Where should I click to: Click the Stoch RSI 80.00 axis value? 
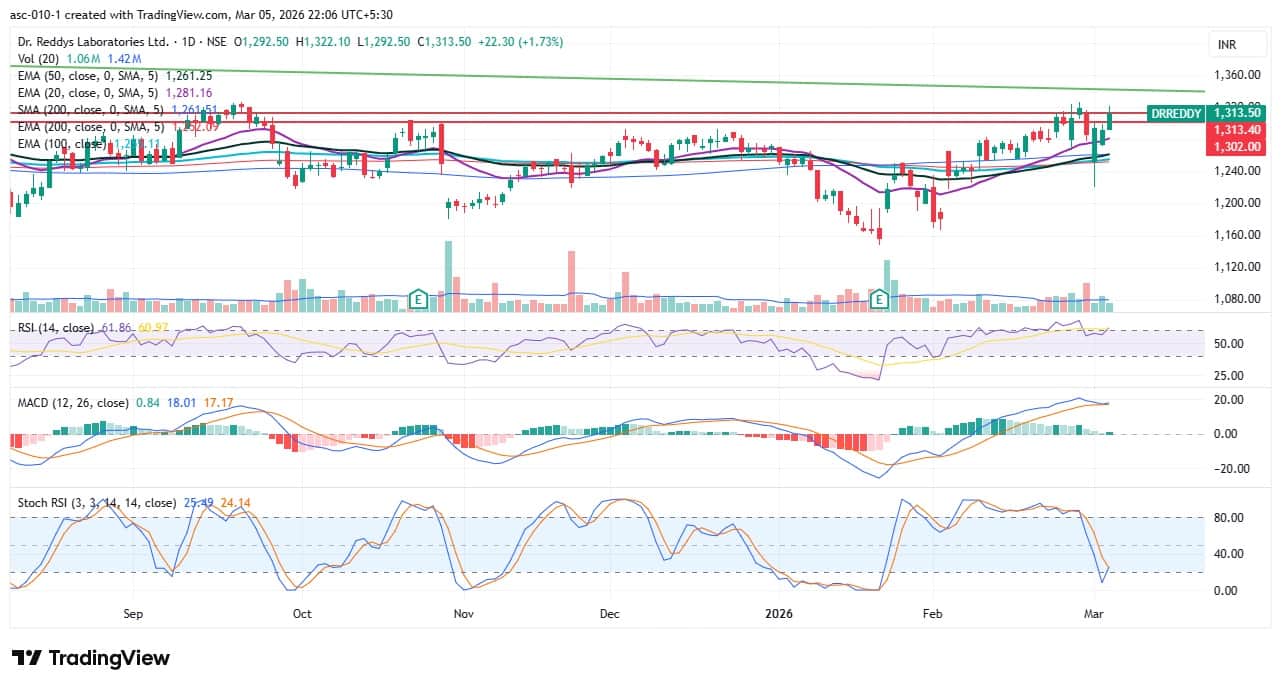(1229, 518)
